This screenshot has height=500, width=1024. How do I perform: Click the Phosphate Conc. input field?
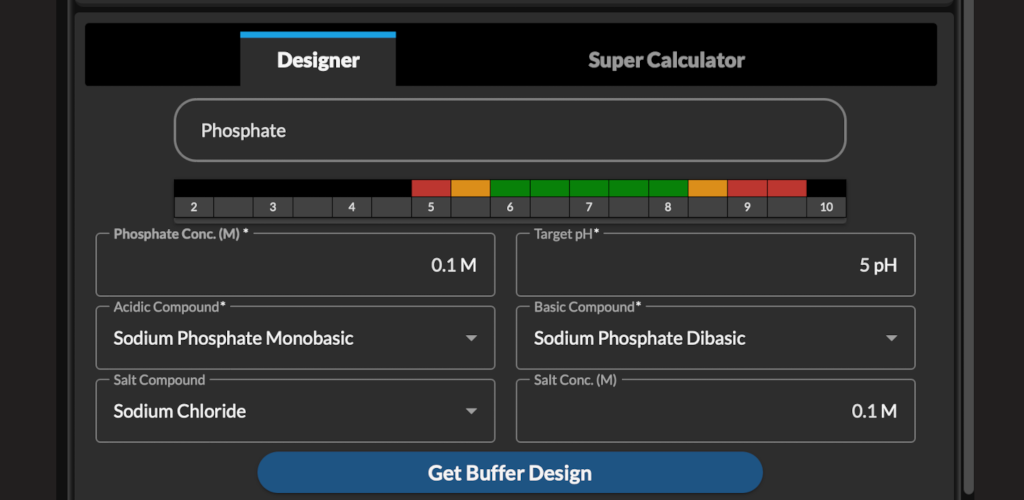tap(295, 265)
